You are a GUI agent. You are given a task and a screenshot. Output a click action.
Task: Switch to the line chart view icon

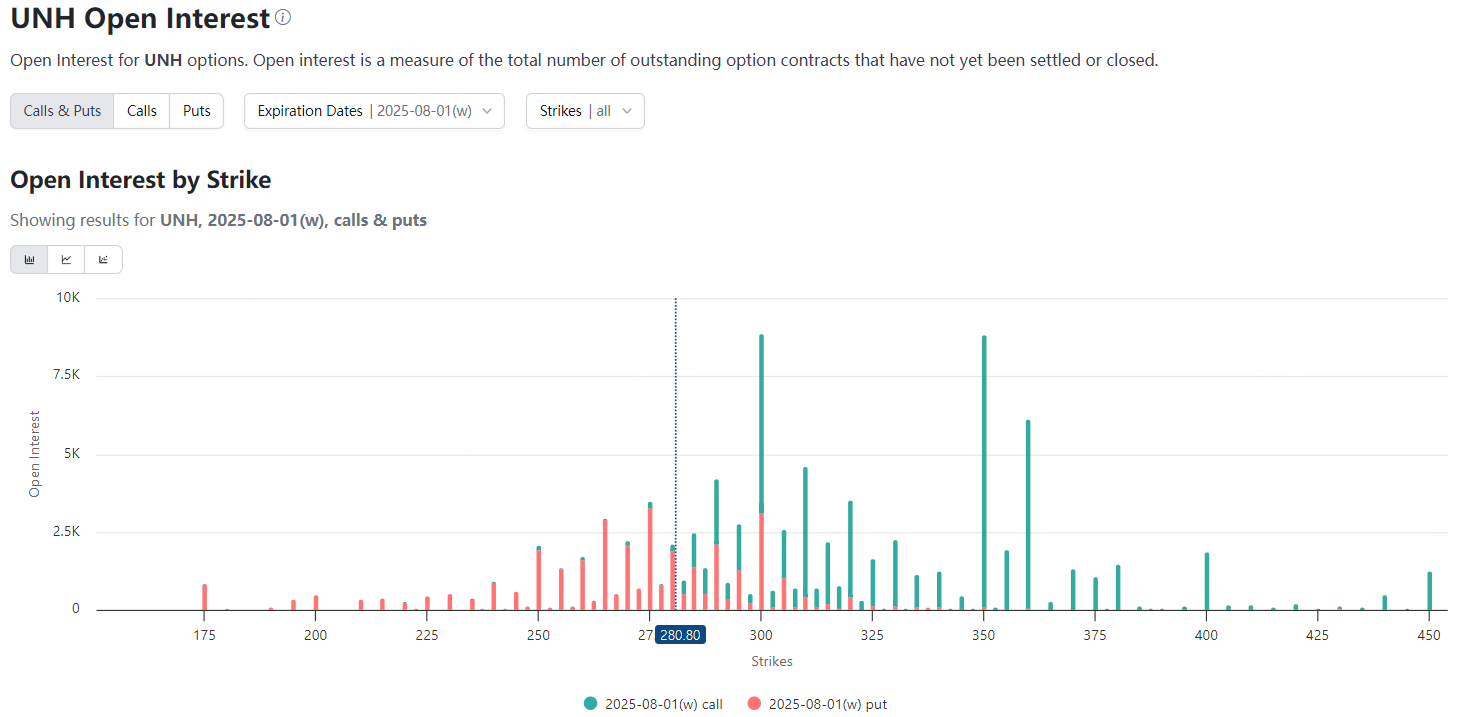coord(66,259)
